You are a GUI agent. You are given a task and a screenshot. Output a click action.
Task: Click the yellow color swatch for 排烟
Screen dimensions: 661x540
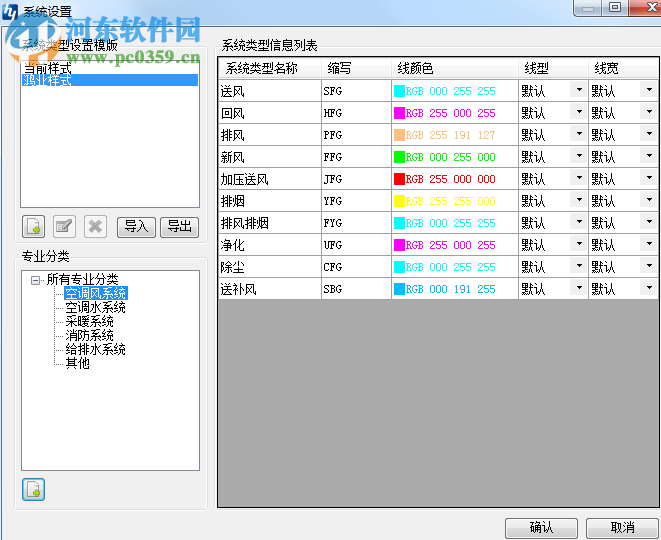(399, 201)
